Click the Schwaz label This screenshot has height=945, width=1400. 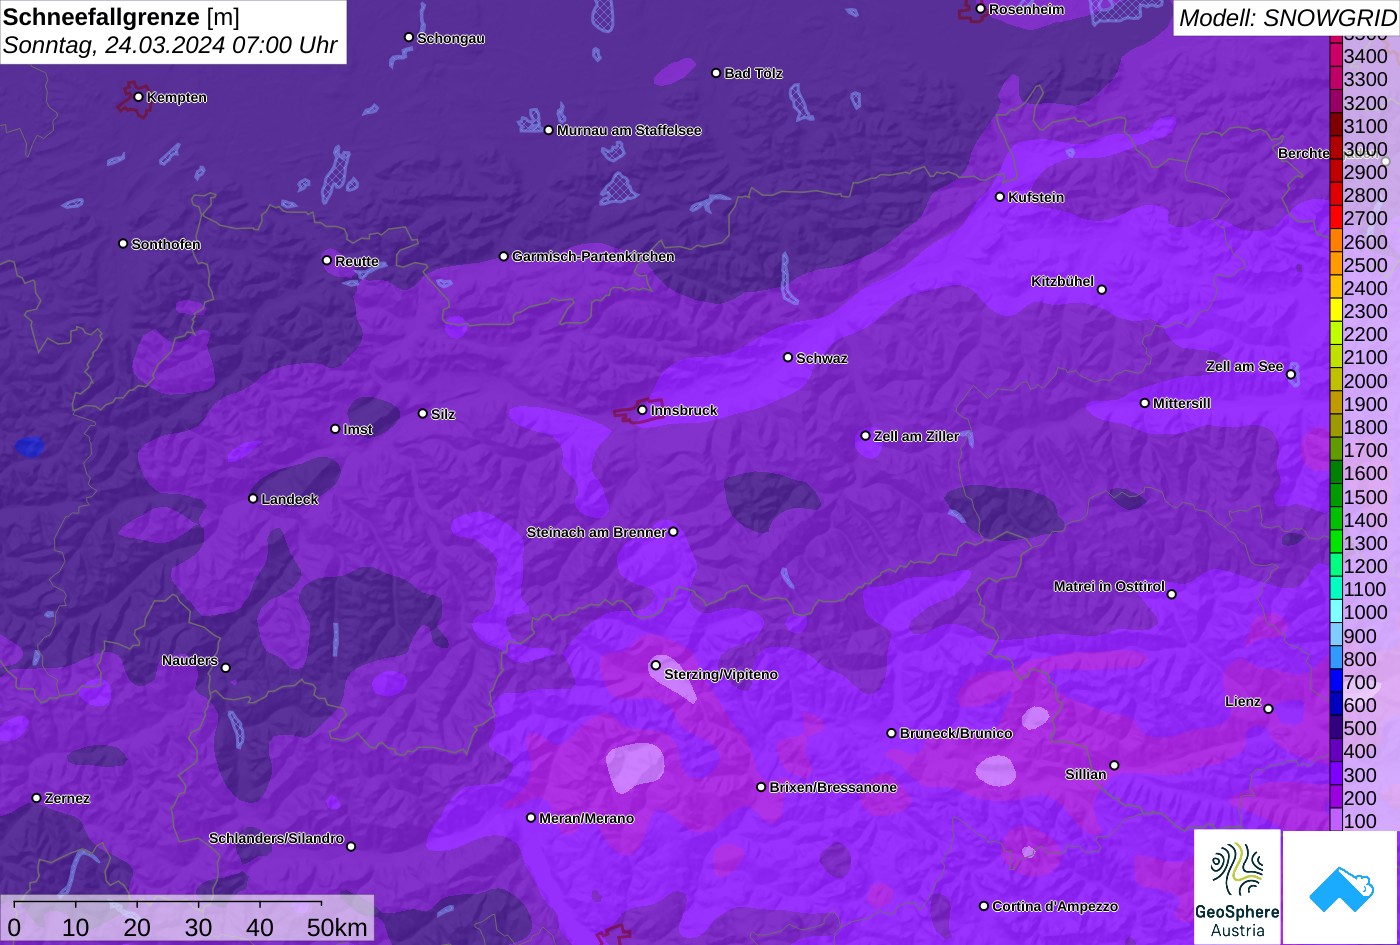pos(822,358)
